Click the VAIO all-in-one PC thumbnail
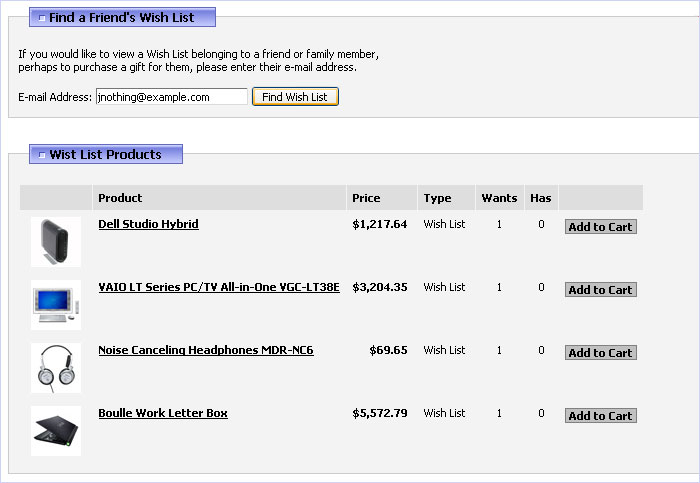This screenshot has height=483, width=700. click(x=56, y=305)
